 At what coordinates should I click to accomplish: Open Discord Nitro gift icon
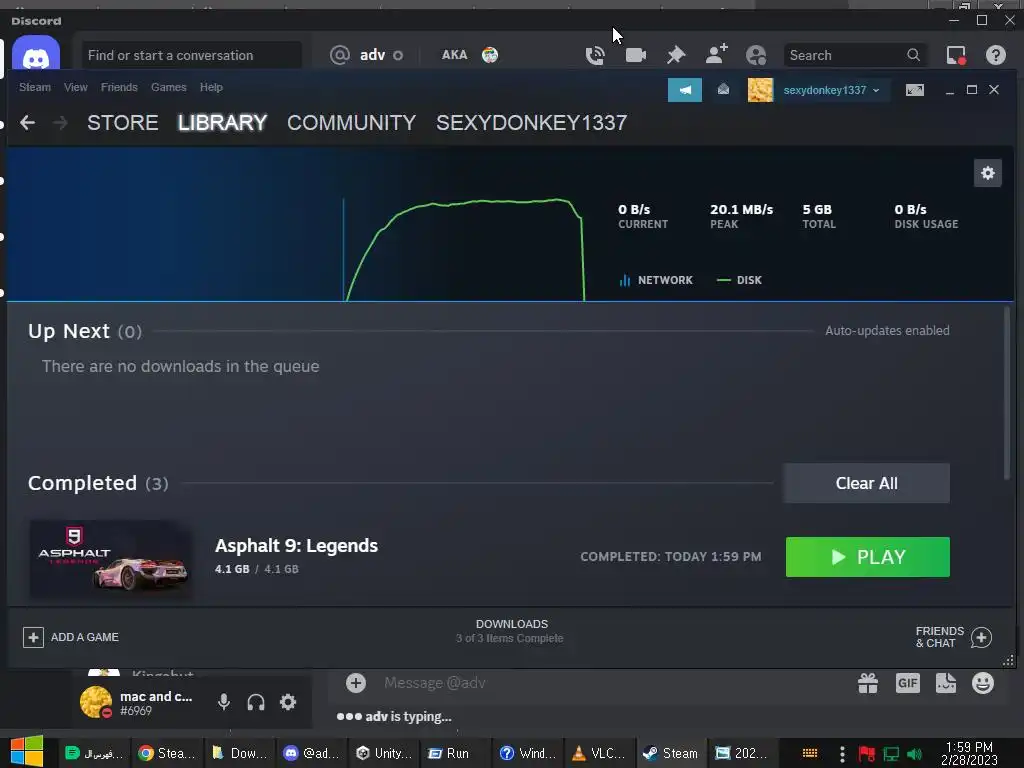pos(868,683)
